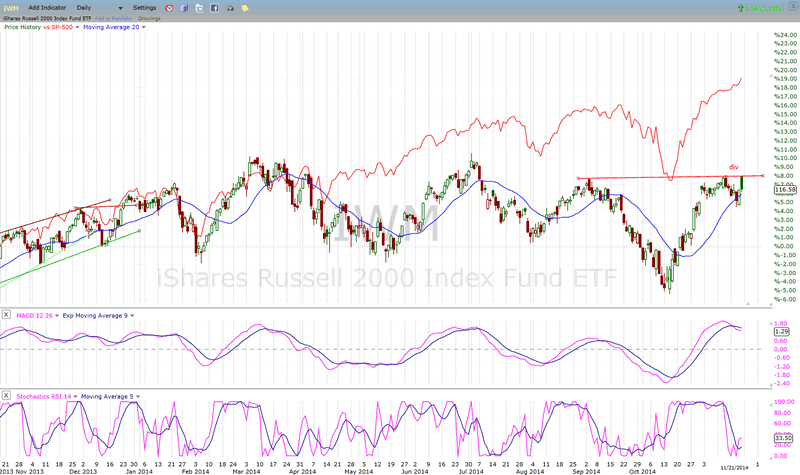
Task: Click the 33.50 stochastics value label
Action: [783, 438]
